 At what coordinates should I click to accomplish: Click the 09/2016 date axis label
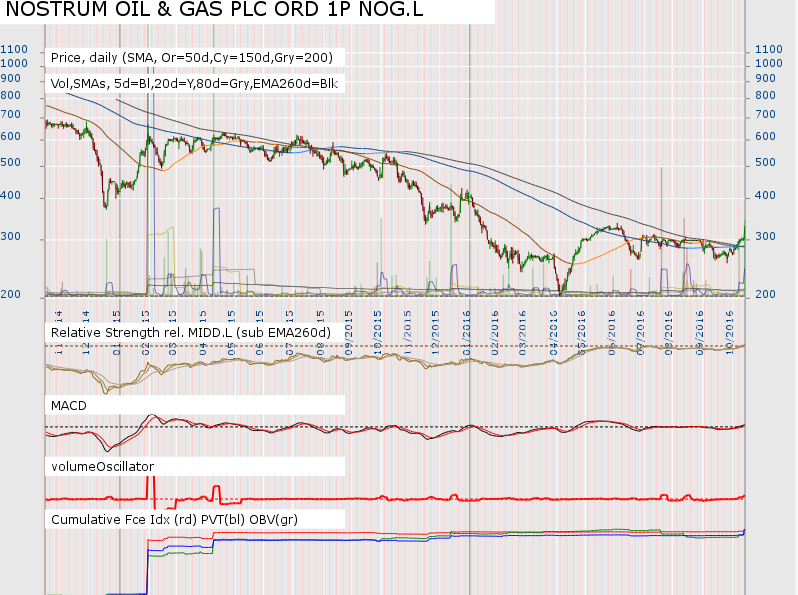(x=700, y=333)
